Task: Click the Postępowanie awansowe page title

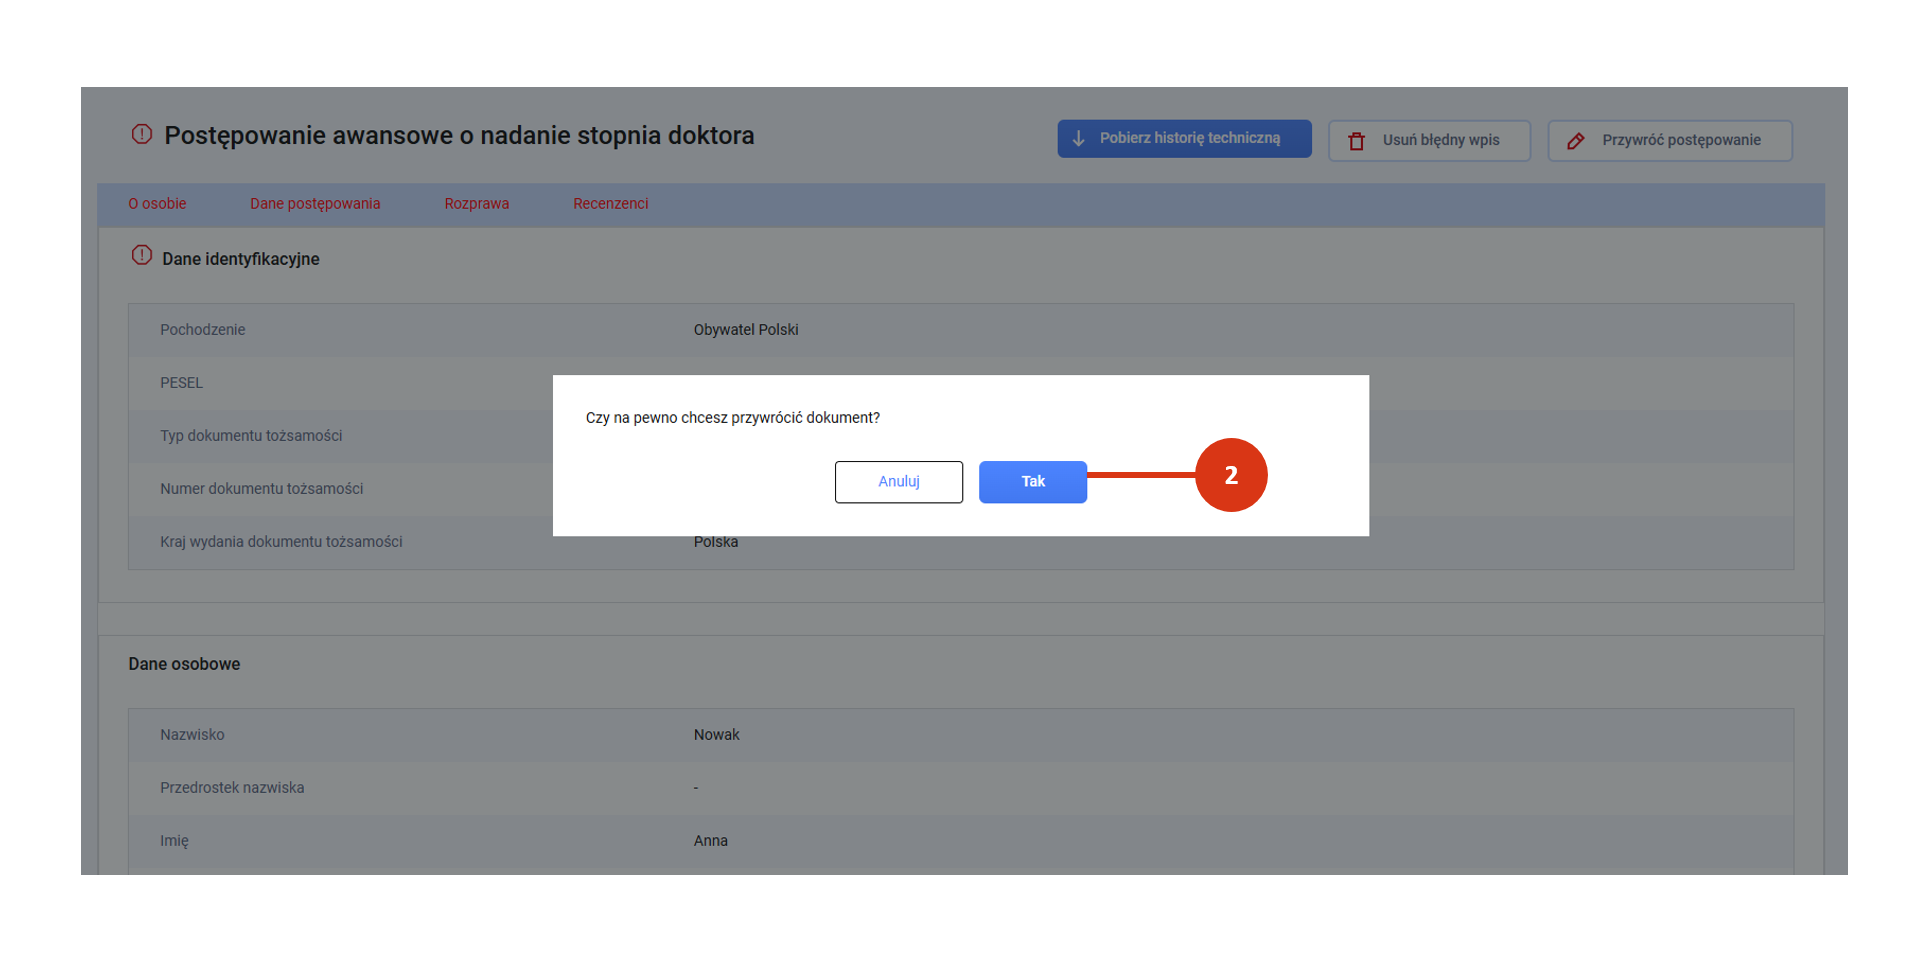Action: [459, 136]
